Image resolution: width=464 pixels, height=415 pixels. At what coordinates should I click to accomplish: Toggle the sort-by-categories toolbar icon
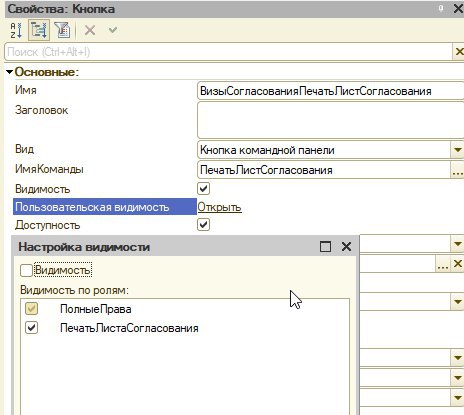[x=39, y=30]
